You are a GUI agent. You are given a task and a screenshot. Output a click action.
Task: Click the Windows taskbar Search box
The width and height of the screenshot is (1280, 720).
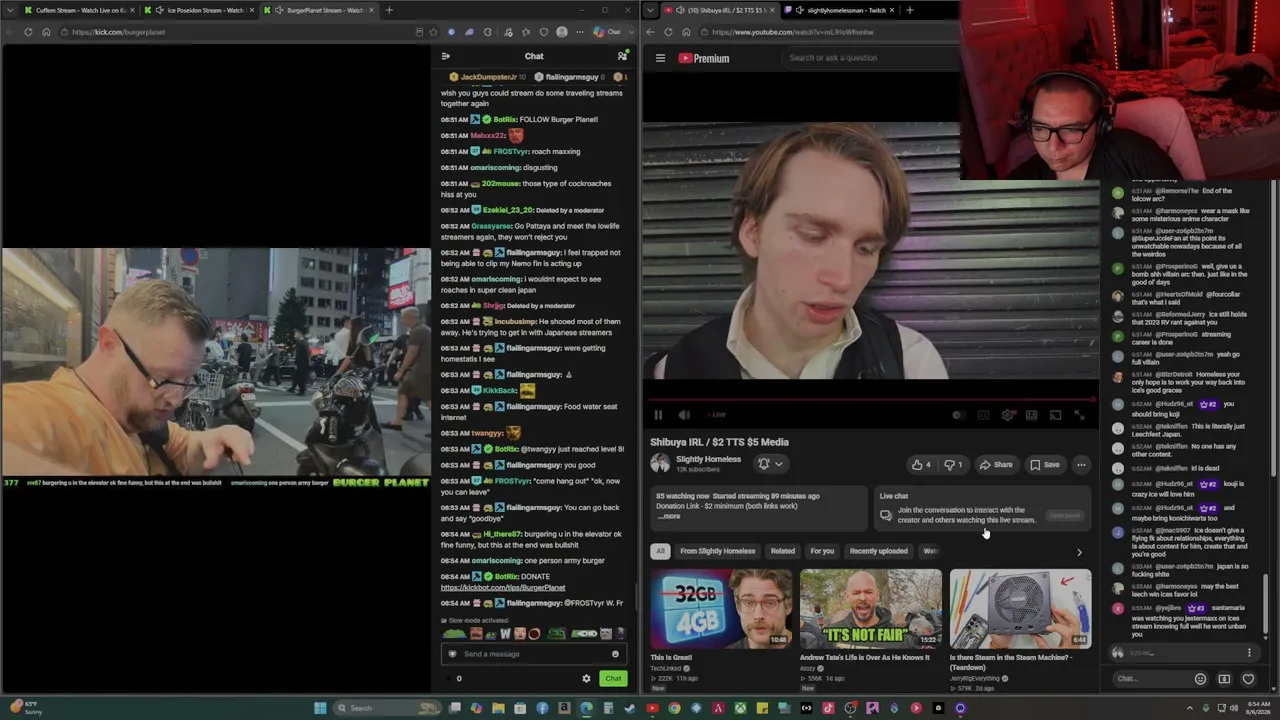tap(388, 708)
